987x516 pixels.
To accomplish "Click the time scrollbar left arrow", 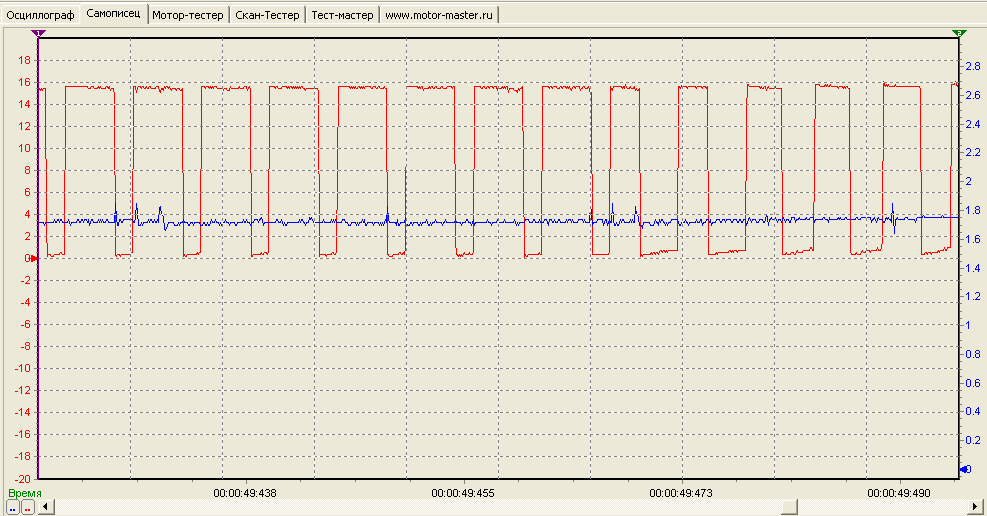I will (46, 507).
